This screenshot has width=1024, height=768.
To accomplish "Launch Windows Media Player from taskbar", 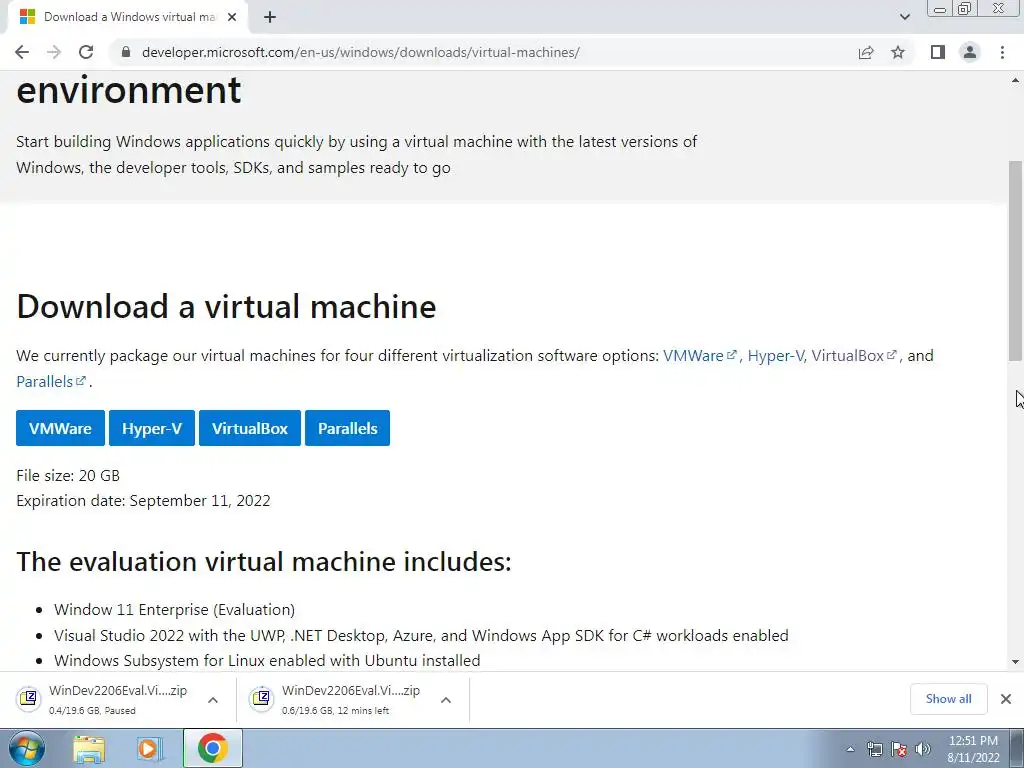I will [x=150, y=748].
